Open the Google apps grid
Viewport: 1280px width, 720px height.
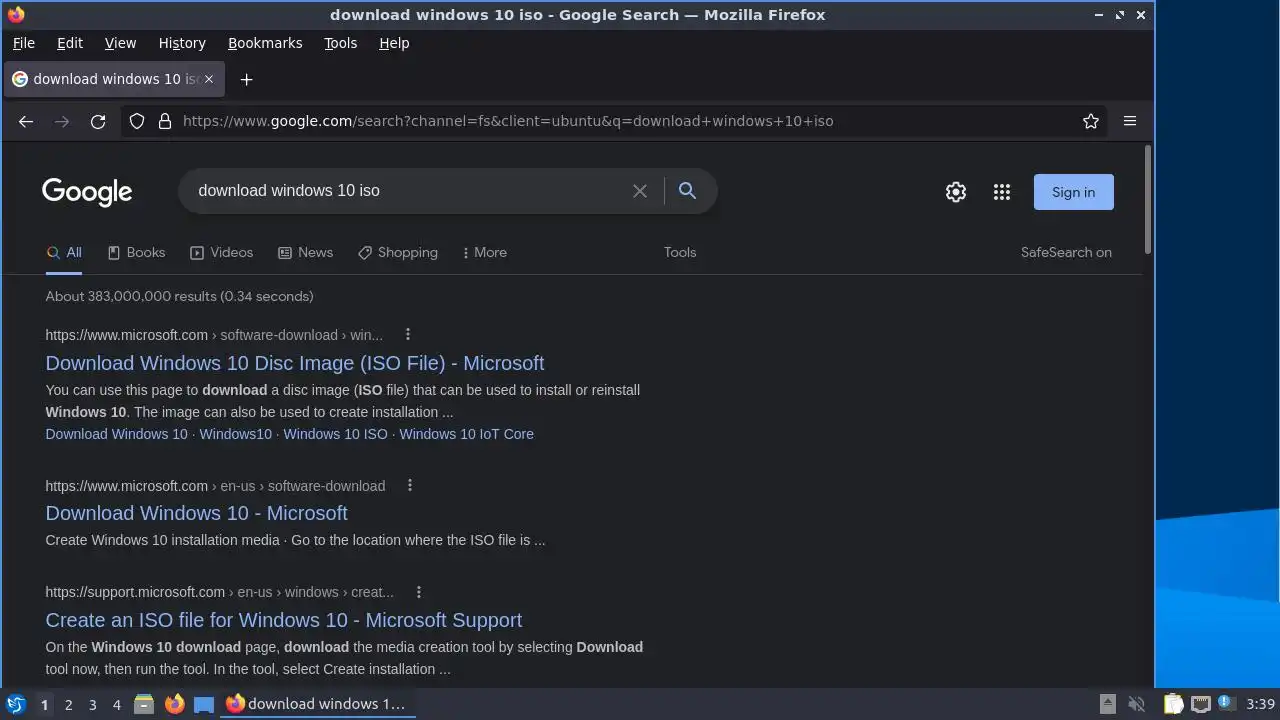(x=1002, y=192)
